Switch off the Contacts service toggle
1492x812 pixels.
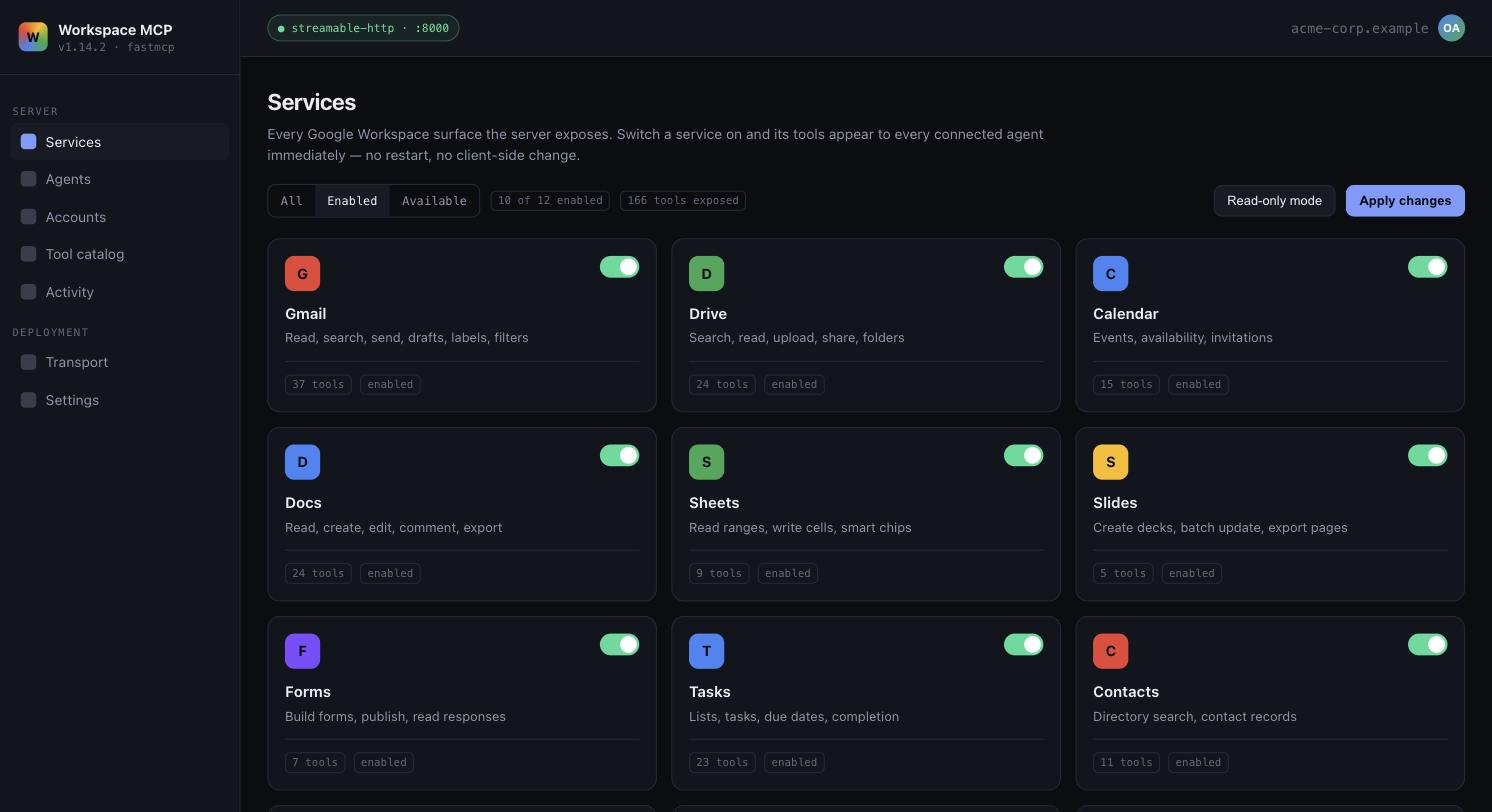click(1427, 645)
